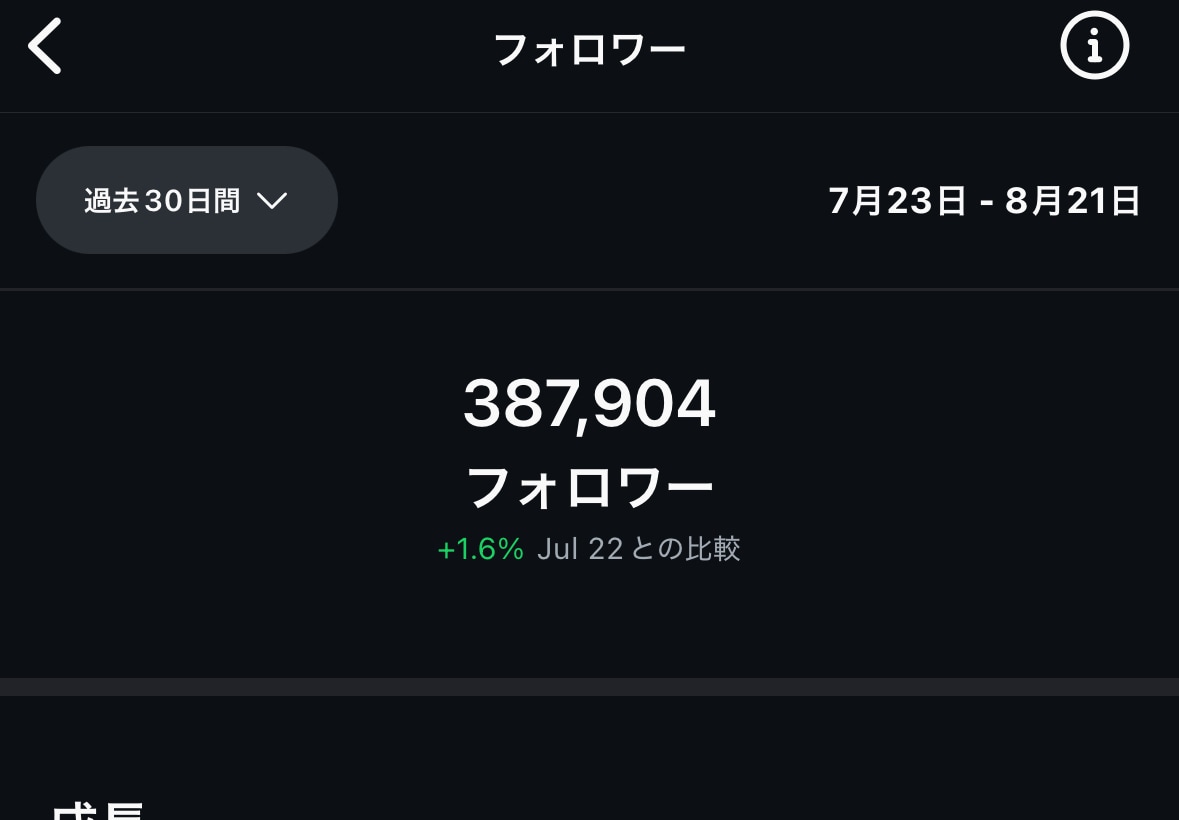Go back using the left arrow
The width and height of the screenshot is (1179, 820).
pos(44,47)
